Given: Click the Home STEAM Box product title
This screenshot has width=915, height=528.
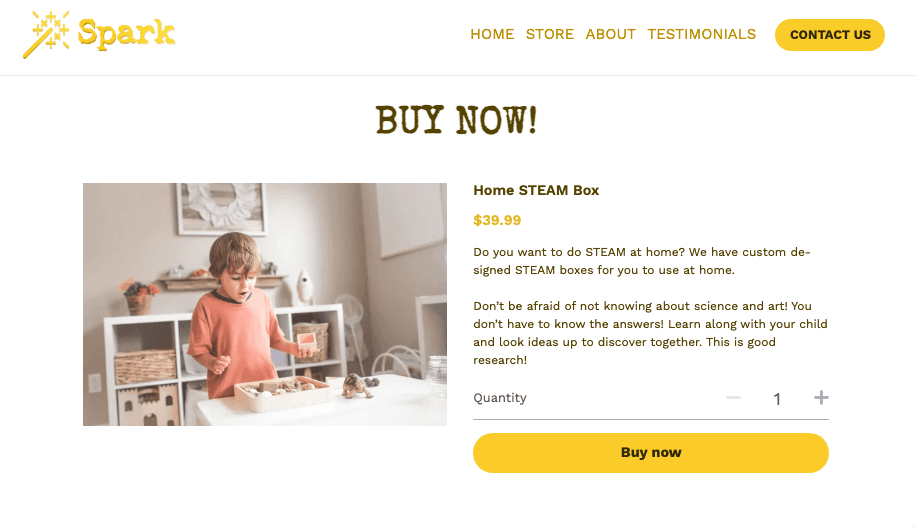Looking at the screenshot, I should point(536,190).
